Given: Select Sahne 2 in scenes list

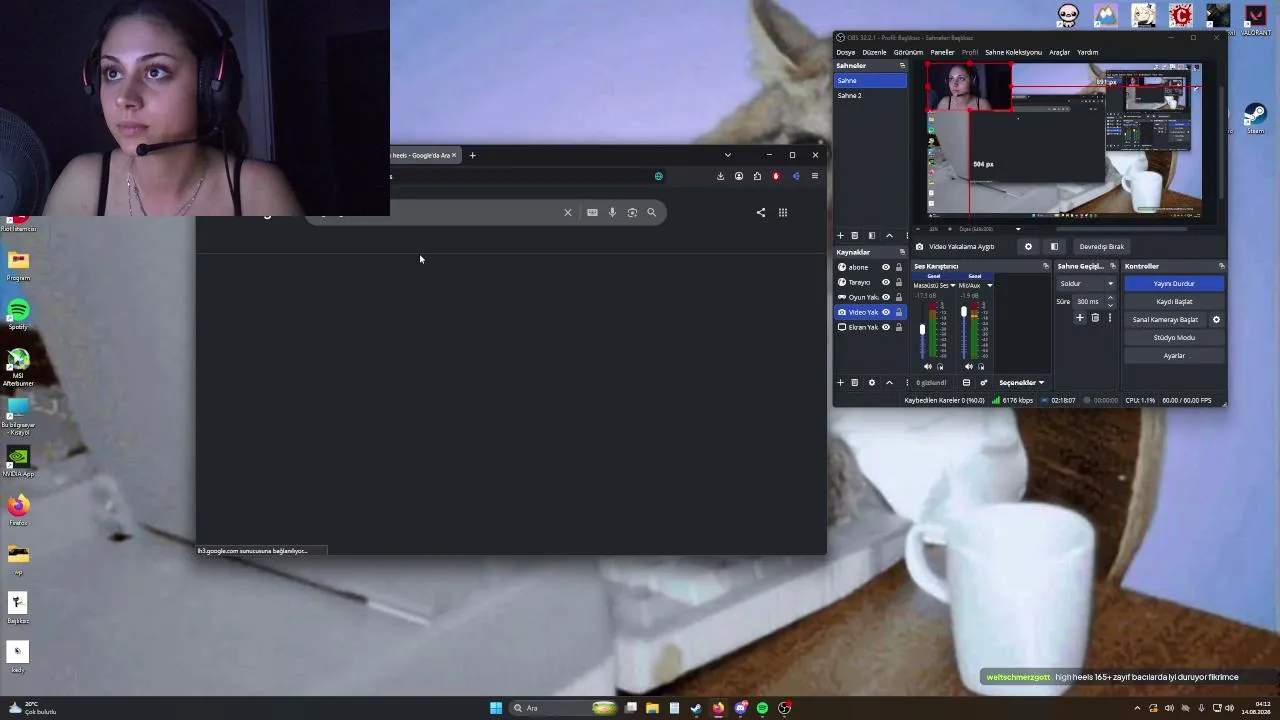Looking at the screenshot, I should [870, 96].
